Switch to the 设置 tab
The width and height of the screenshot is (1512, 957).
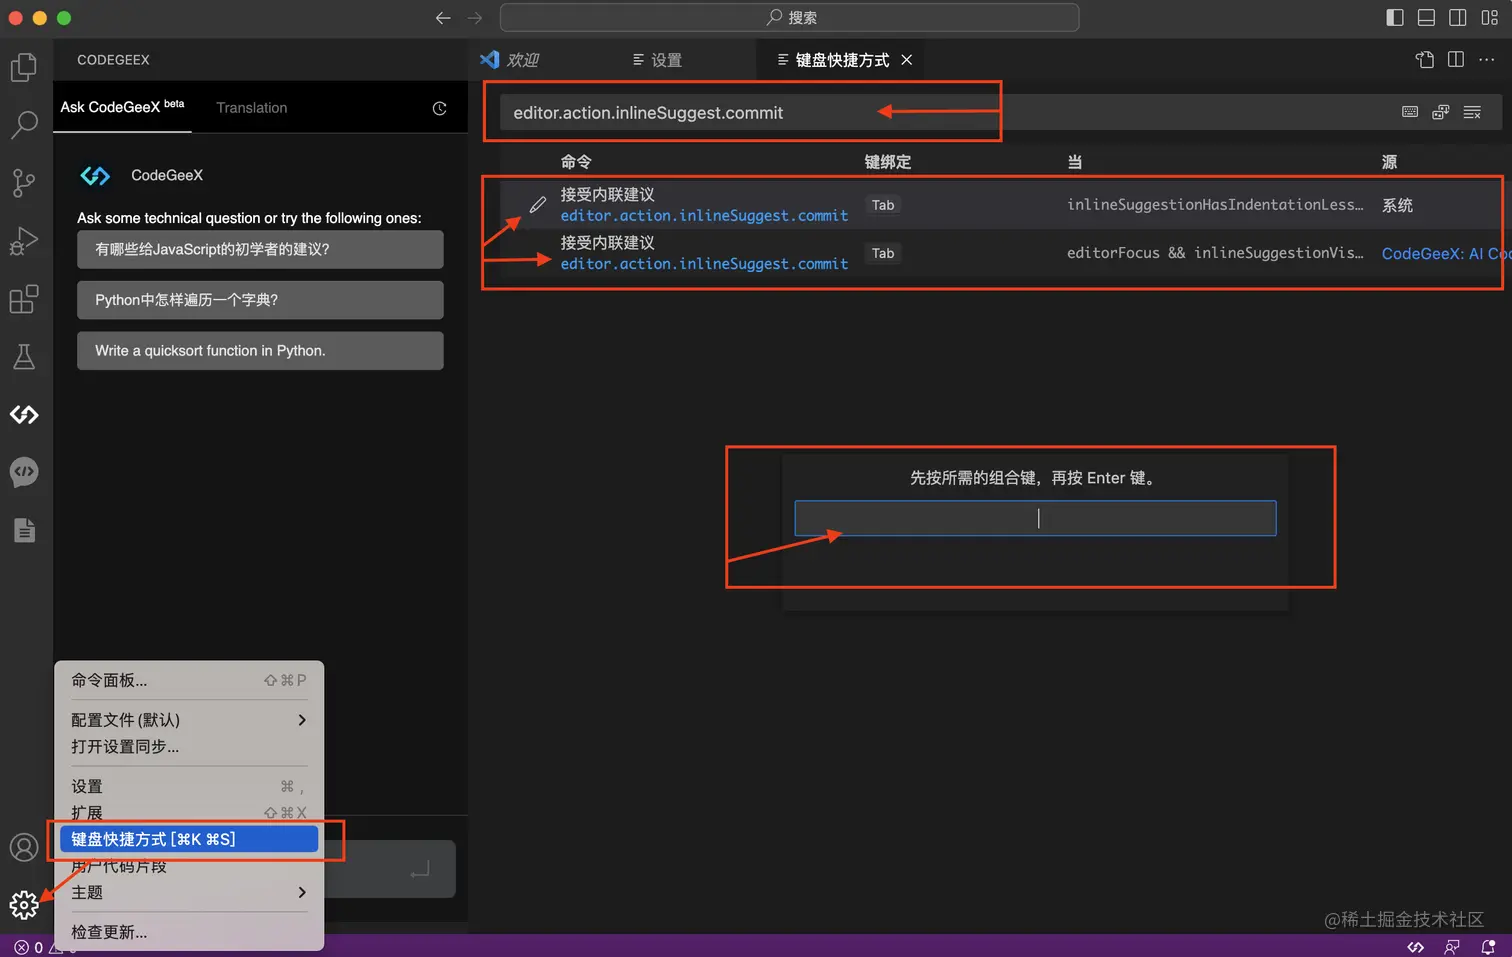tap(657, 60)
